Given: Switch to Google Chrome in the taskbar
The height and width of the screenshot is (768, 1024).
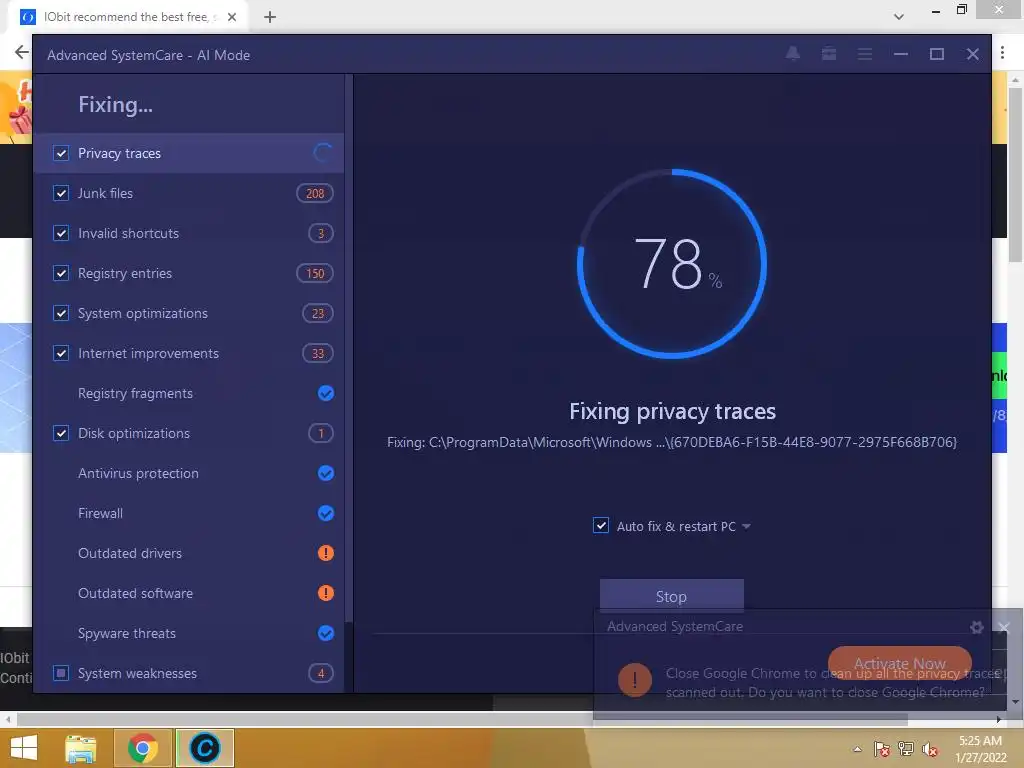Looking at the screenshot, I should point(143,748).
